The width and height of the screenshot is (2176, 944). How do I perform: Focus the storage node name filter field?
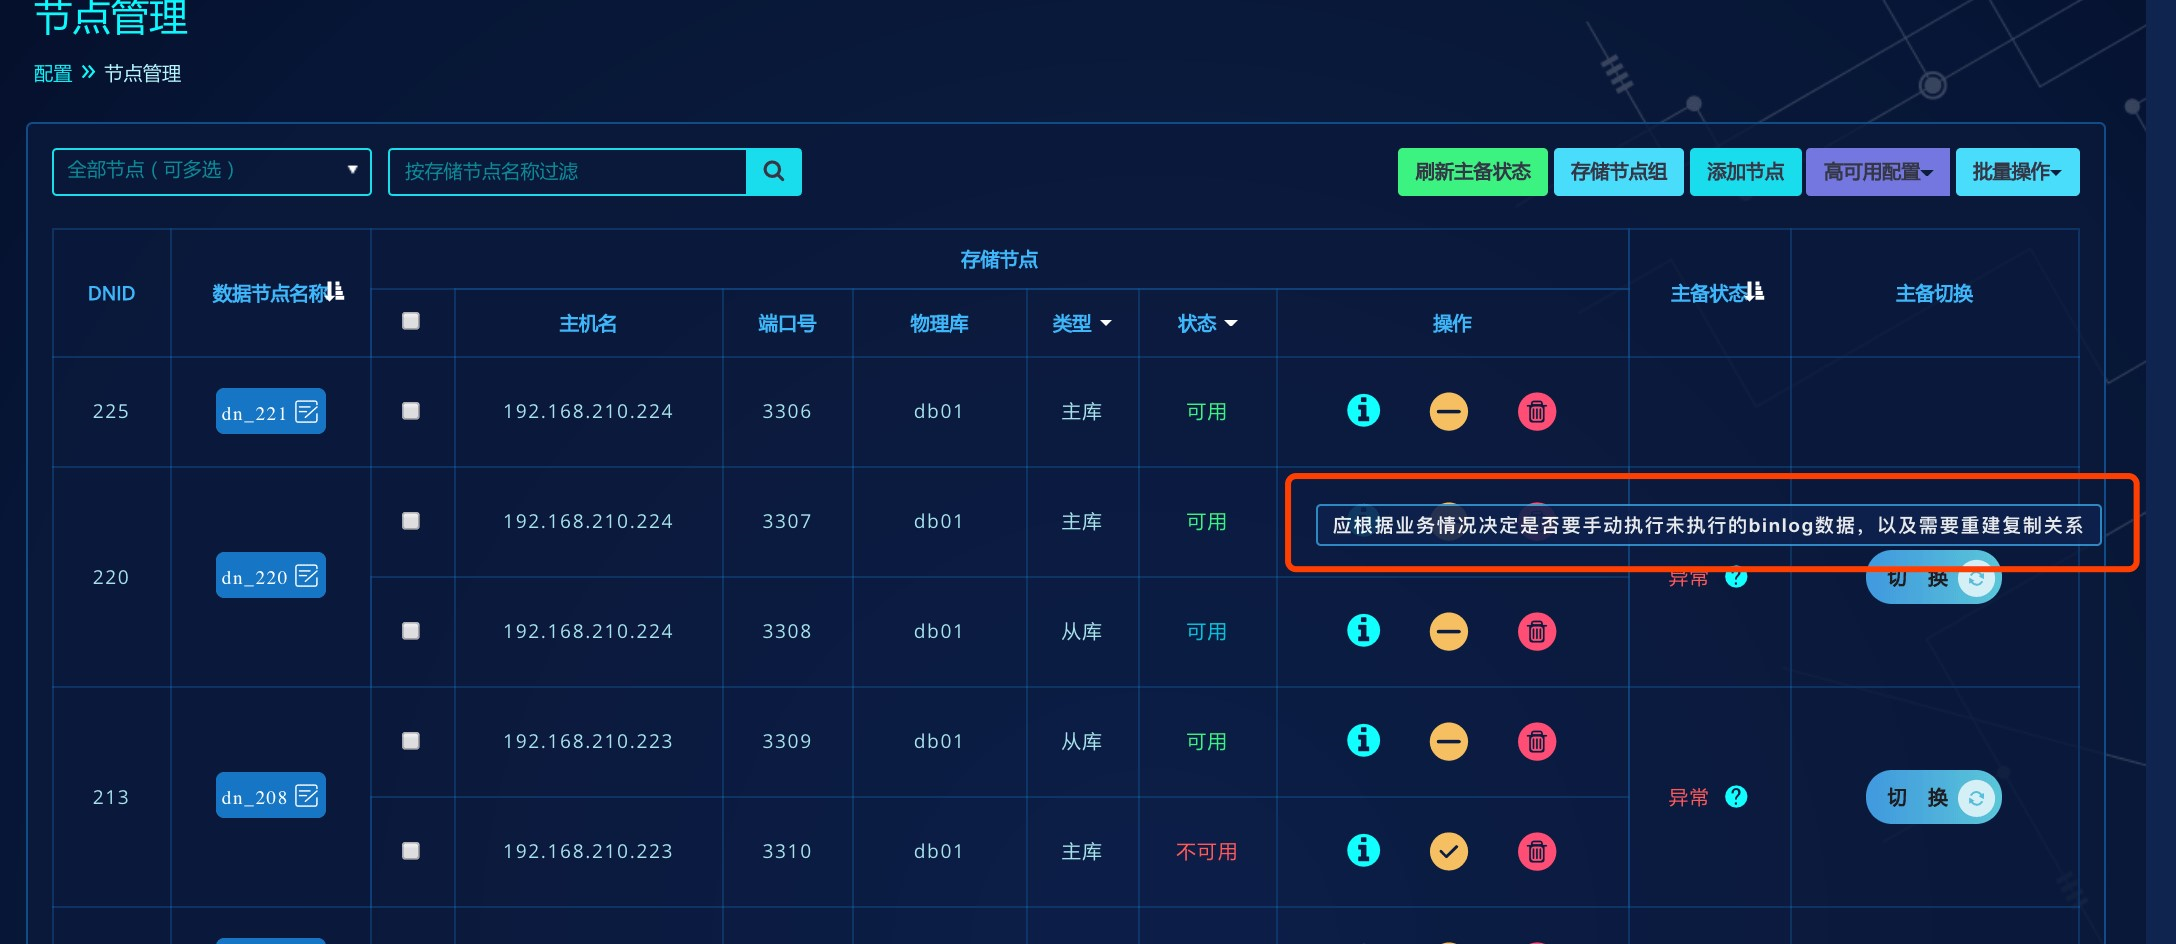567,171
